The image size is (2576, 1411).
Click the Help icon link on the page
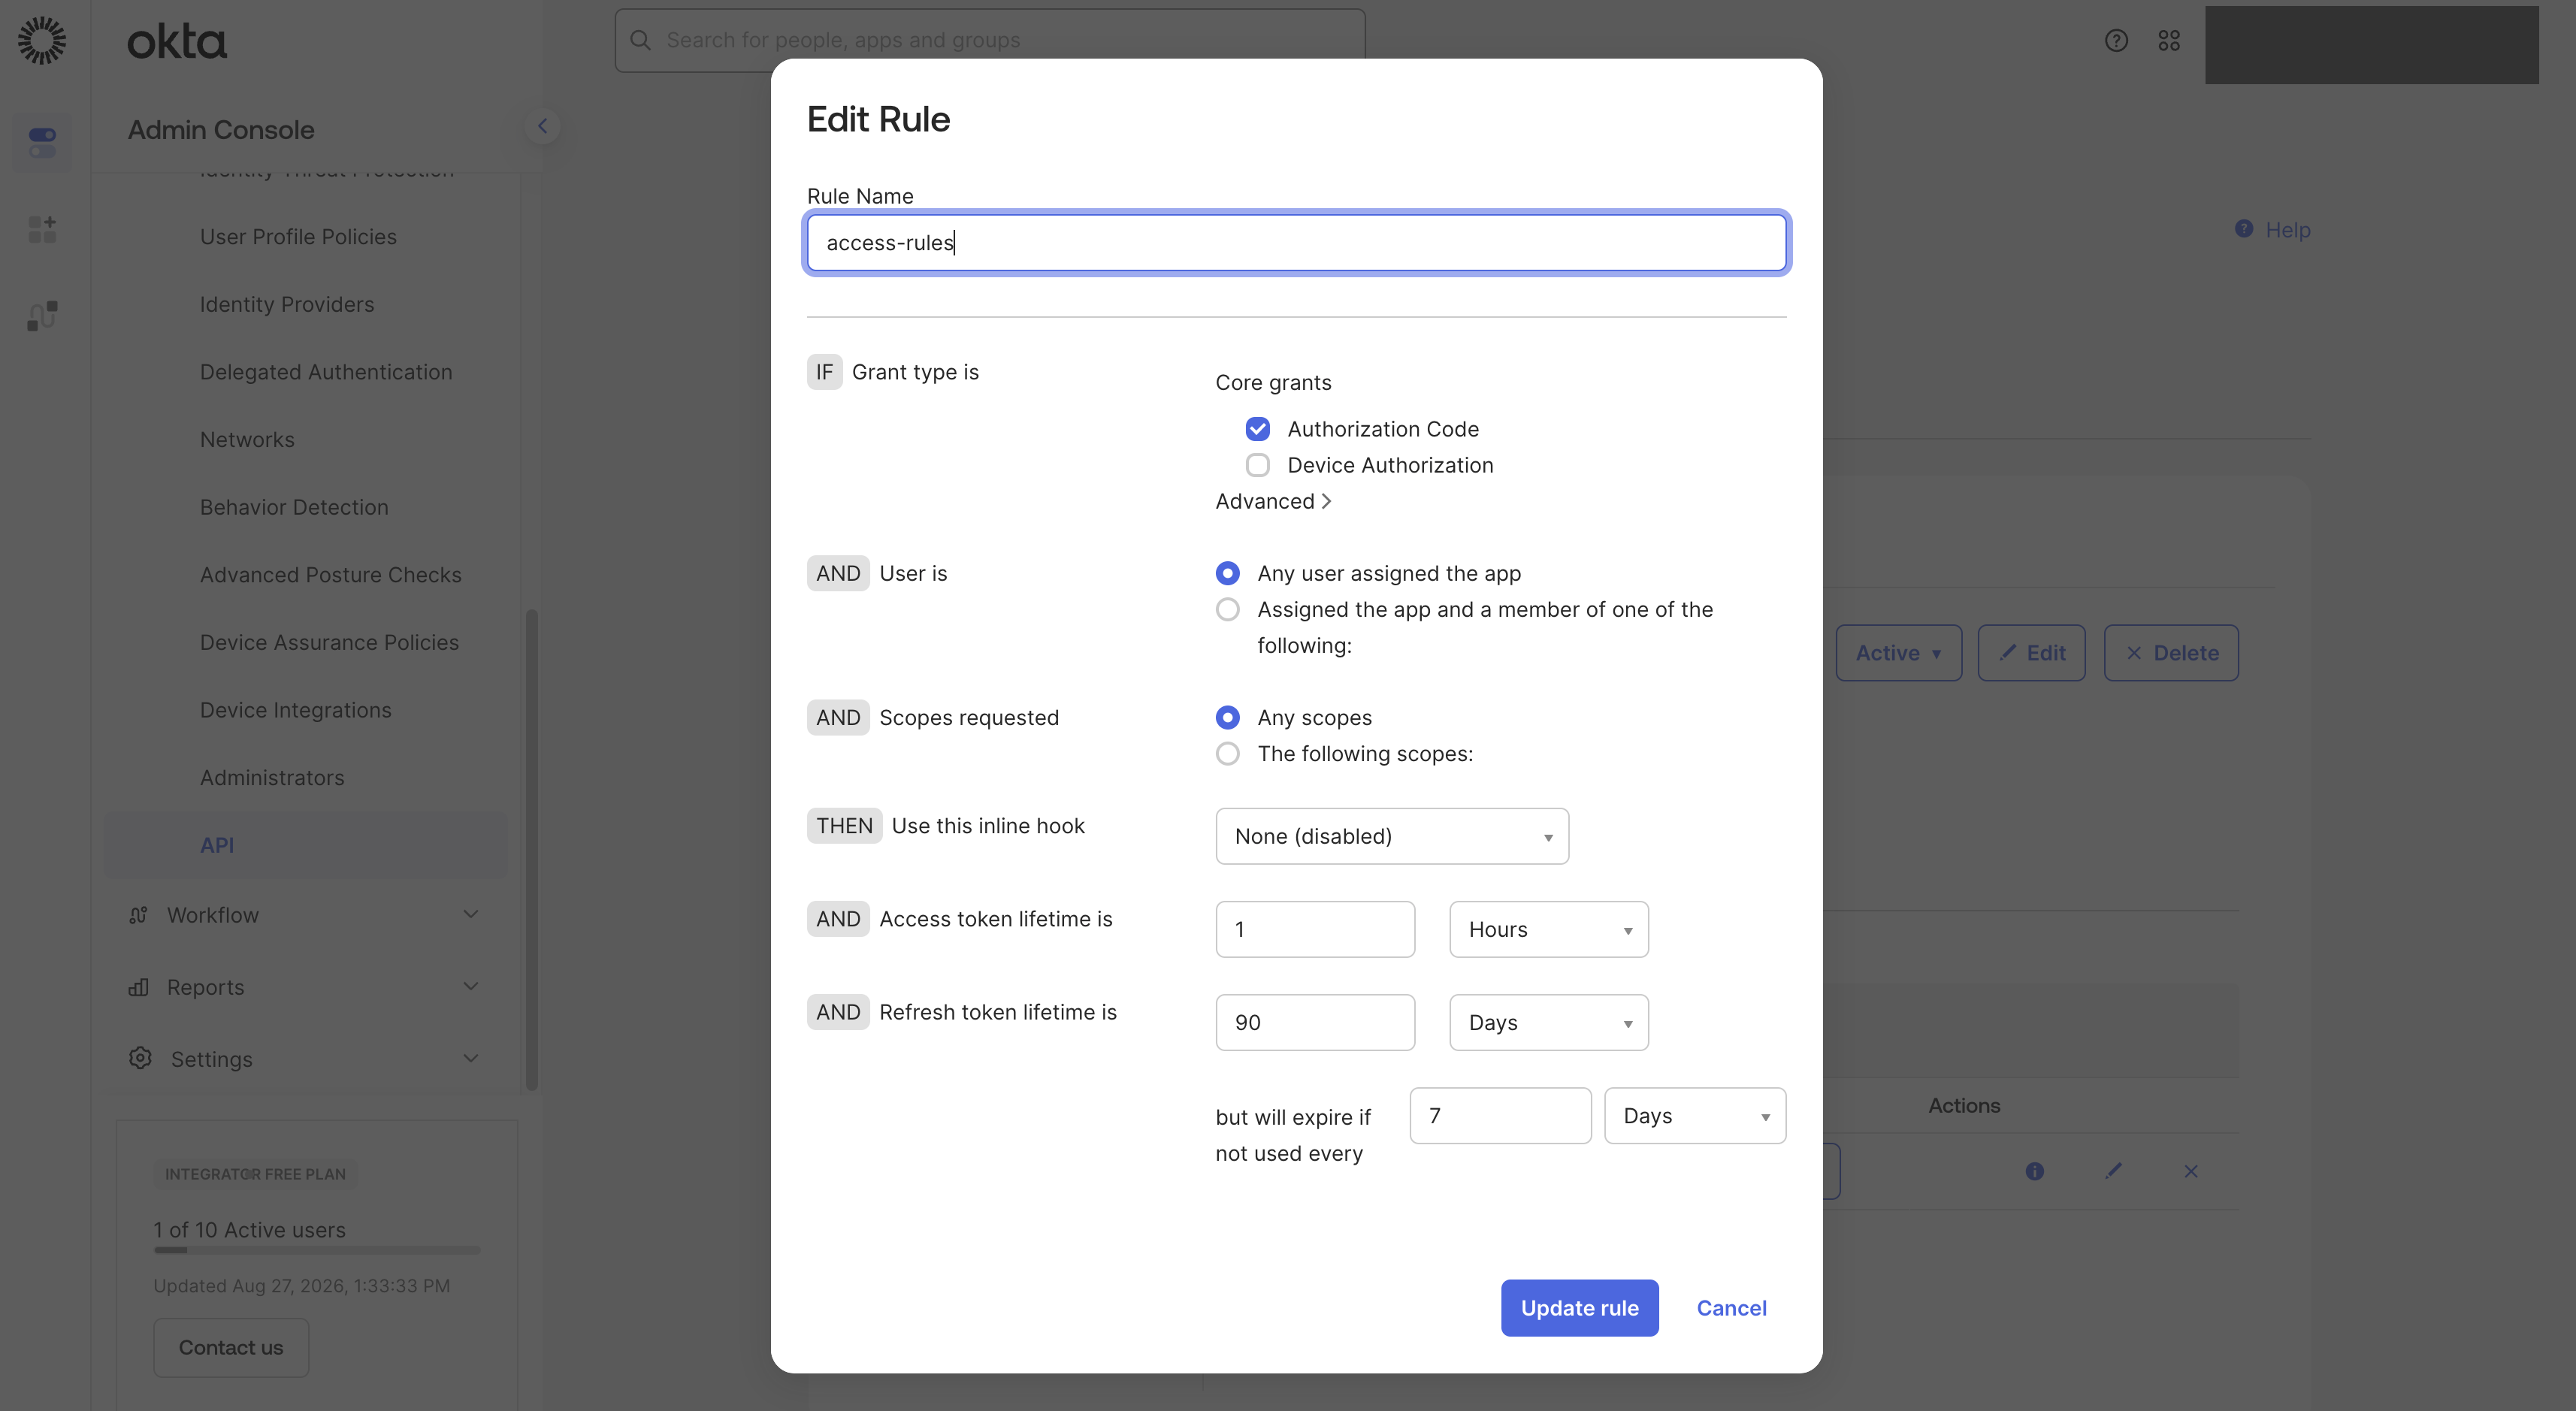pos(2244,229)
